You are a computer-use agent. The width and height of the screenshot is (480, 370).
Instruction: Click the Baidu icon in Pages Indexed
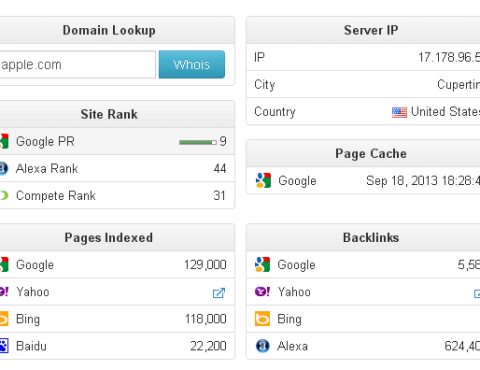tap(4, 346)
